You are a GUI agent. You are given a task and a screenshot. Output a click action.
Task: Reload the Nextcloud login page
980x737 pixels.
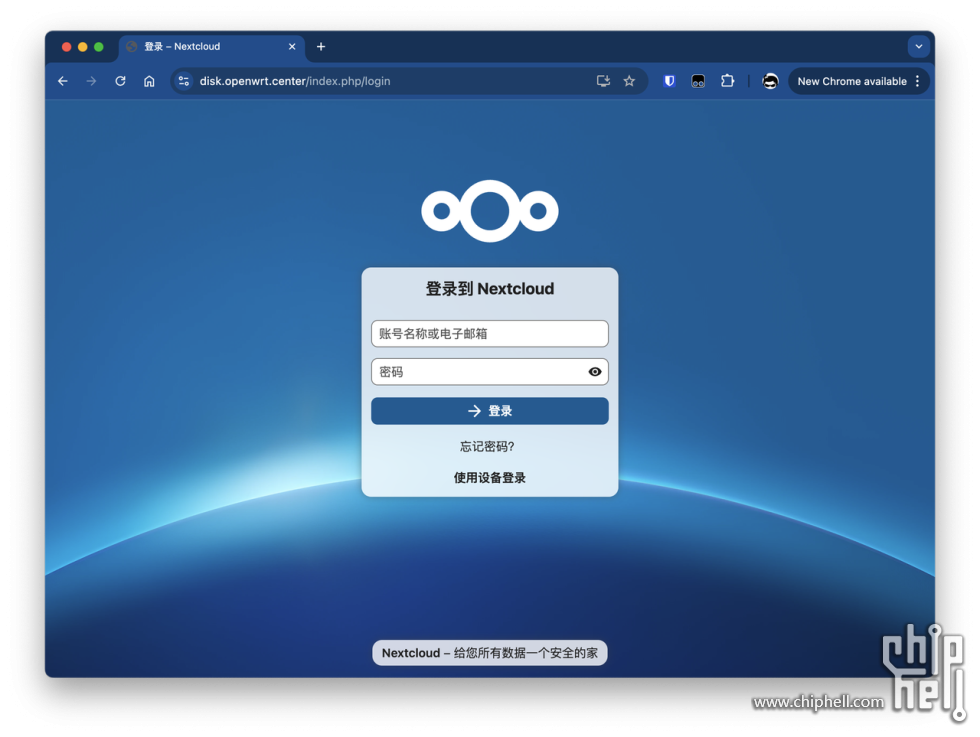pyautogui.click(x=121, y=81)
